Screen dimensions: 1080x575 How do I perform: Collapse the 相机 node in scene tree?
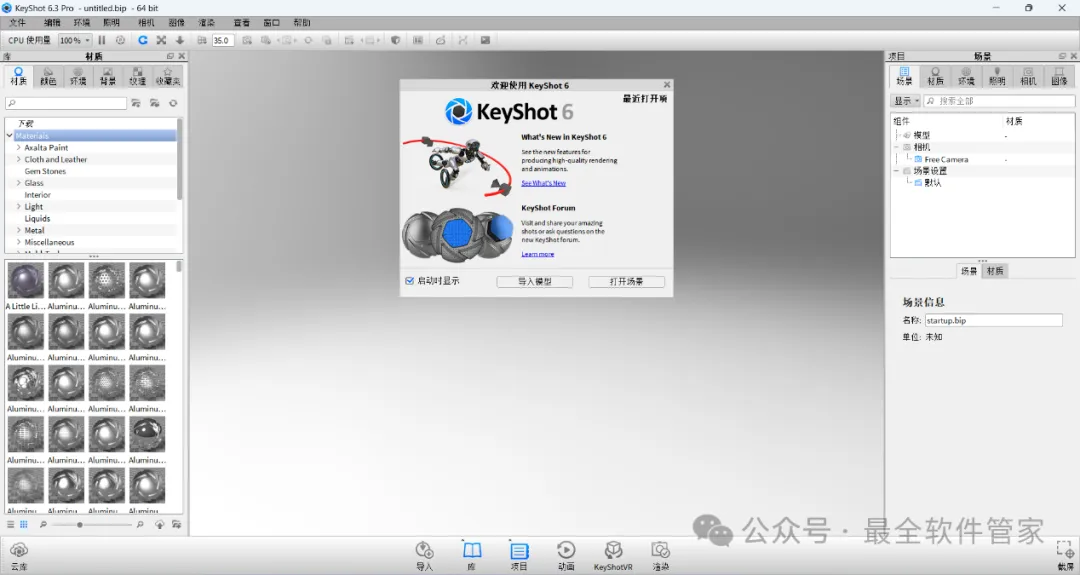click(897, 147)
